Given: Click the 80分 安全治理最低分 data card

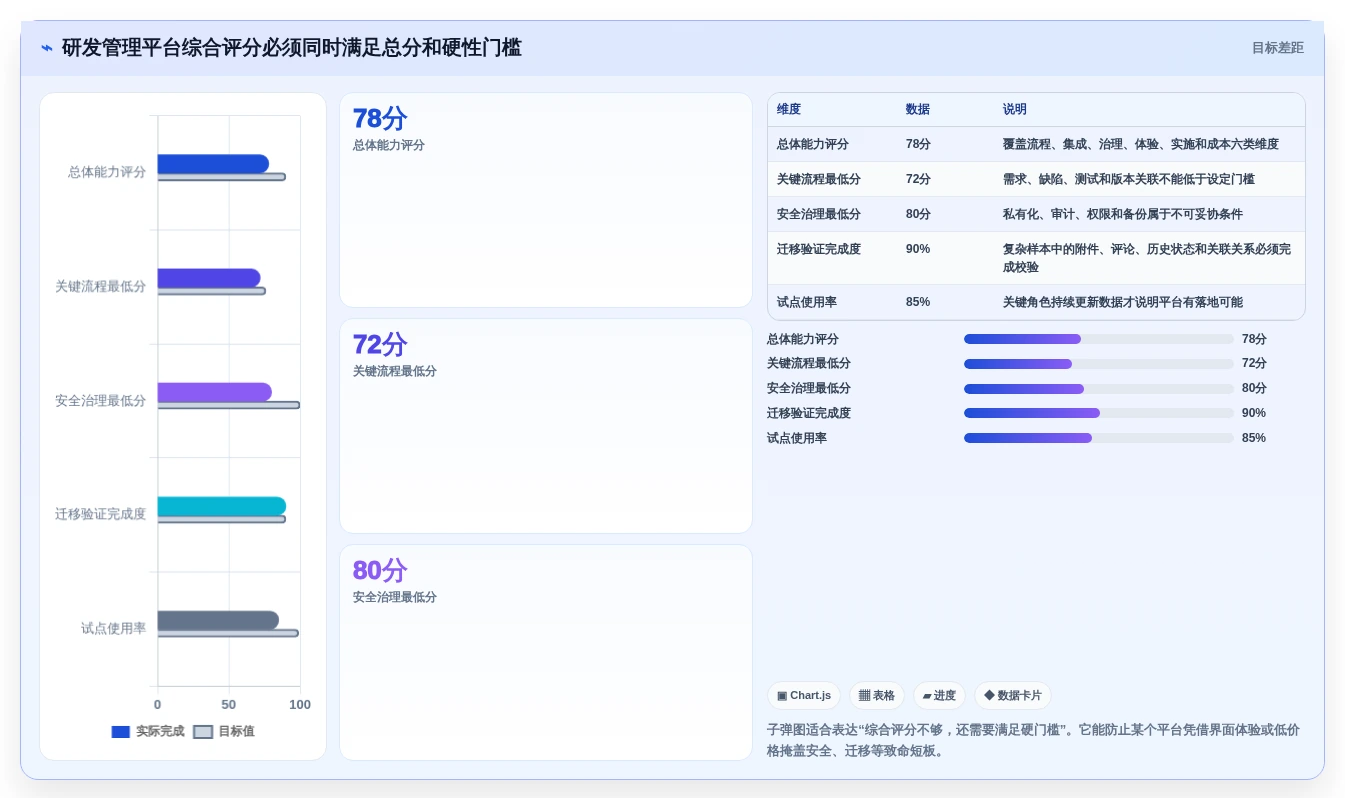Looking at the screenshot, I should [x=546, y=652].
